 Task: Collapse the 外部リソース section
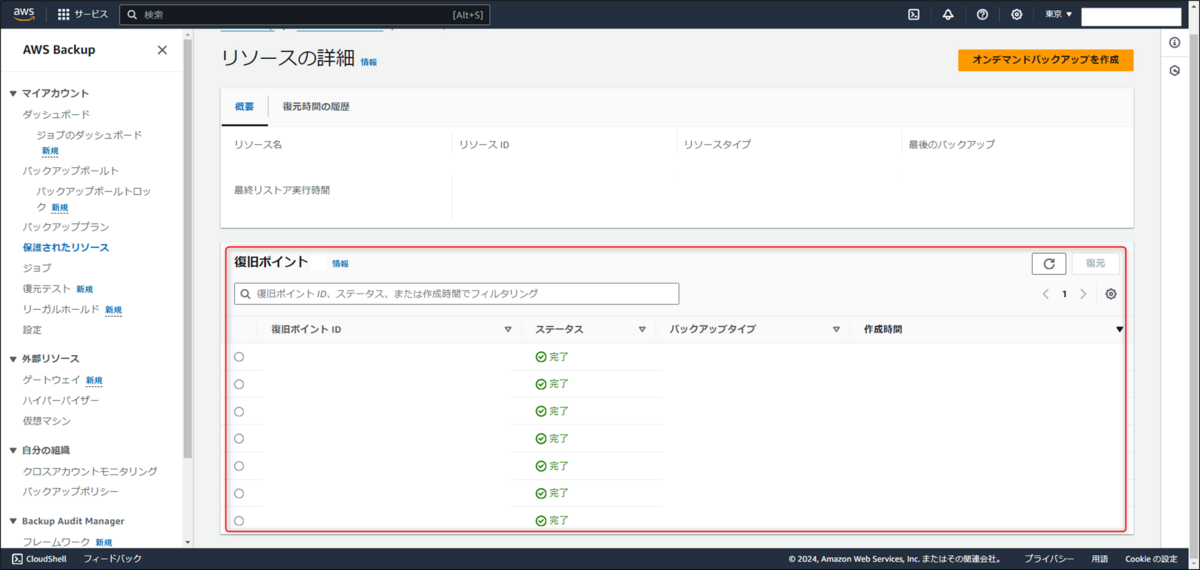(x=13, y=358)
